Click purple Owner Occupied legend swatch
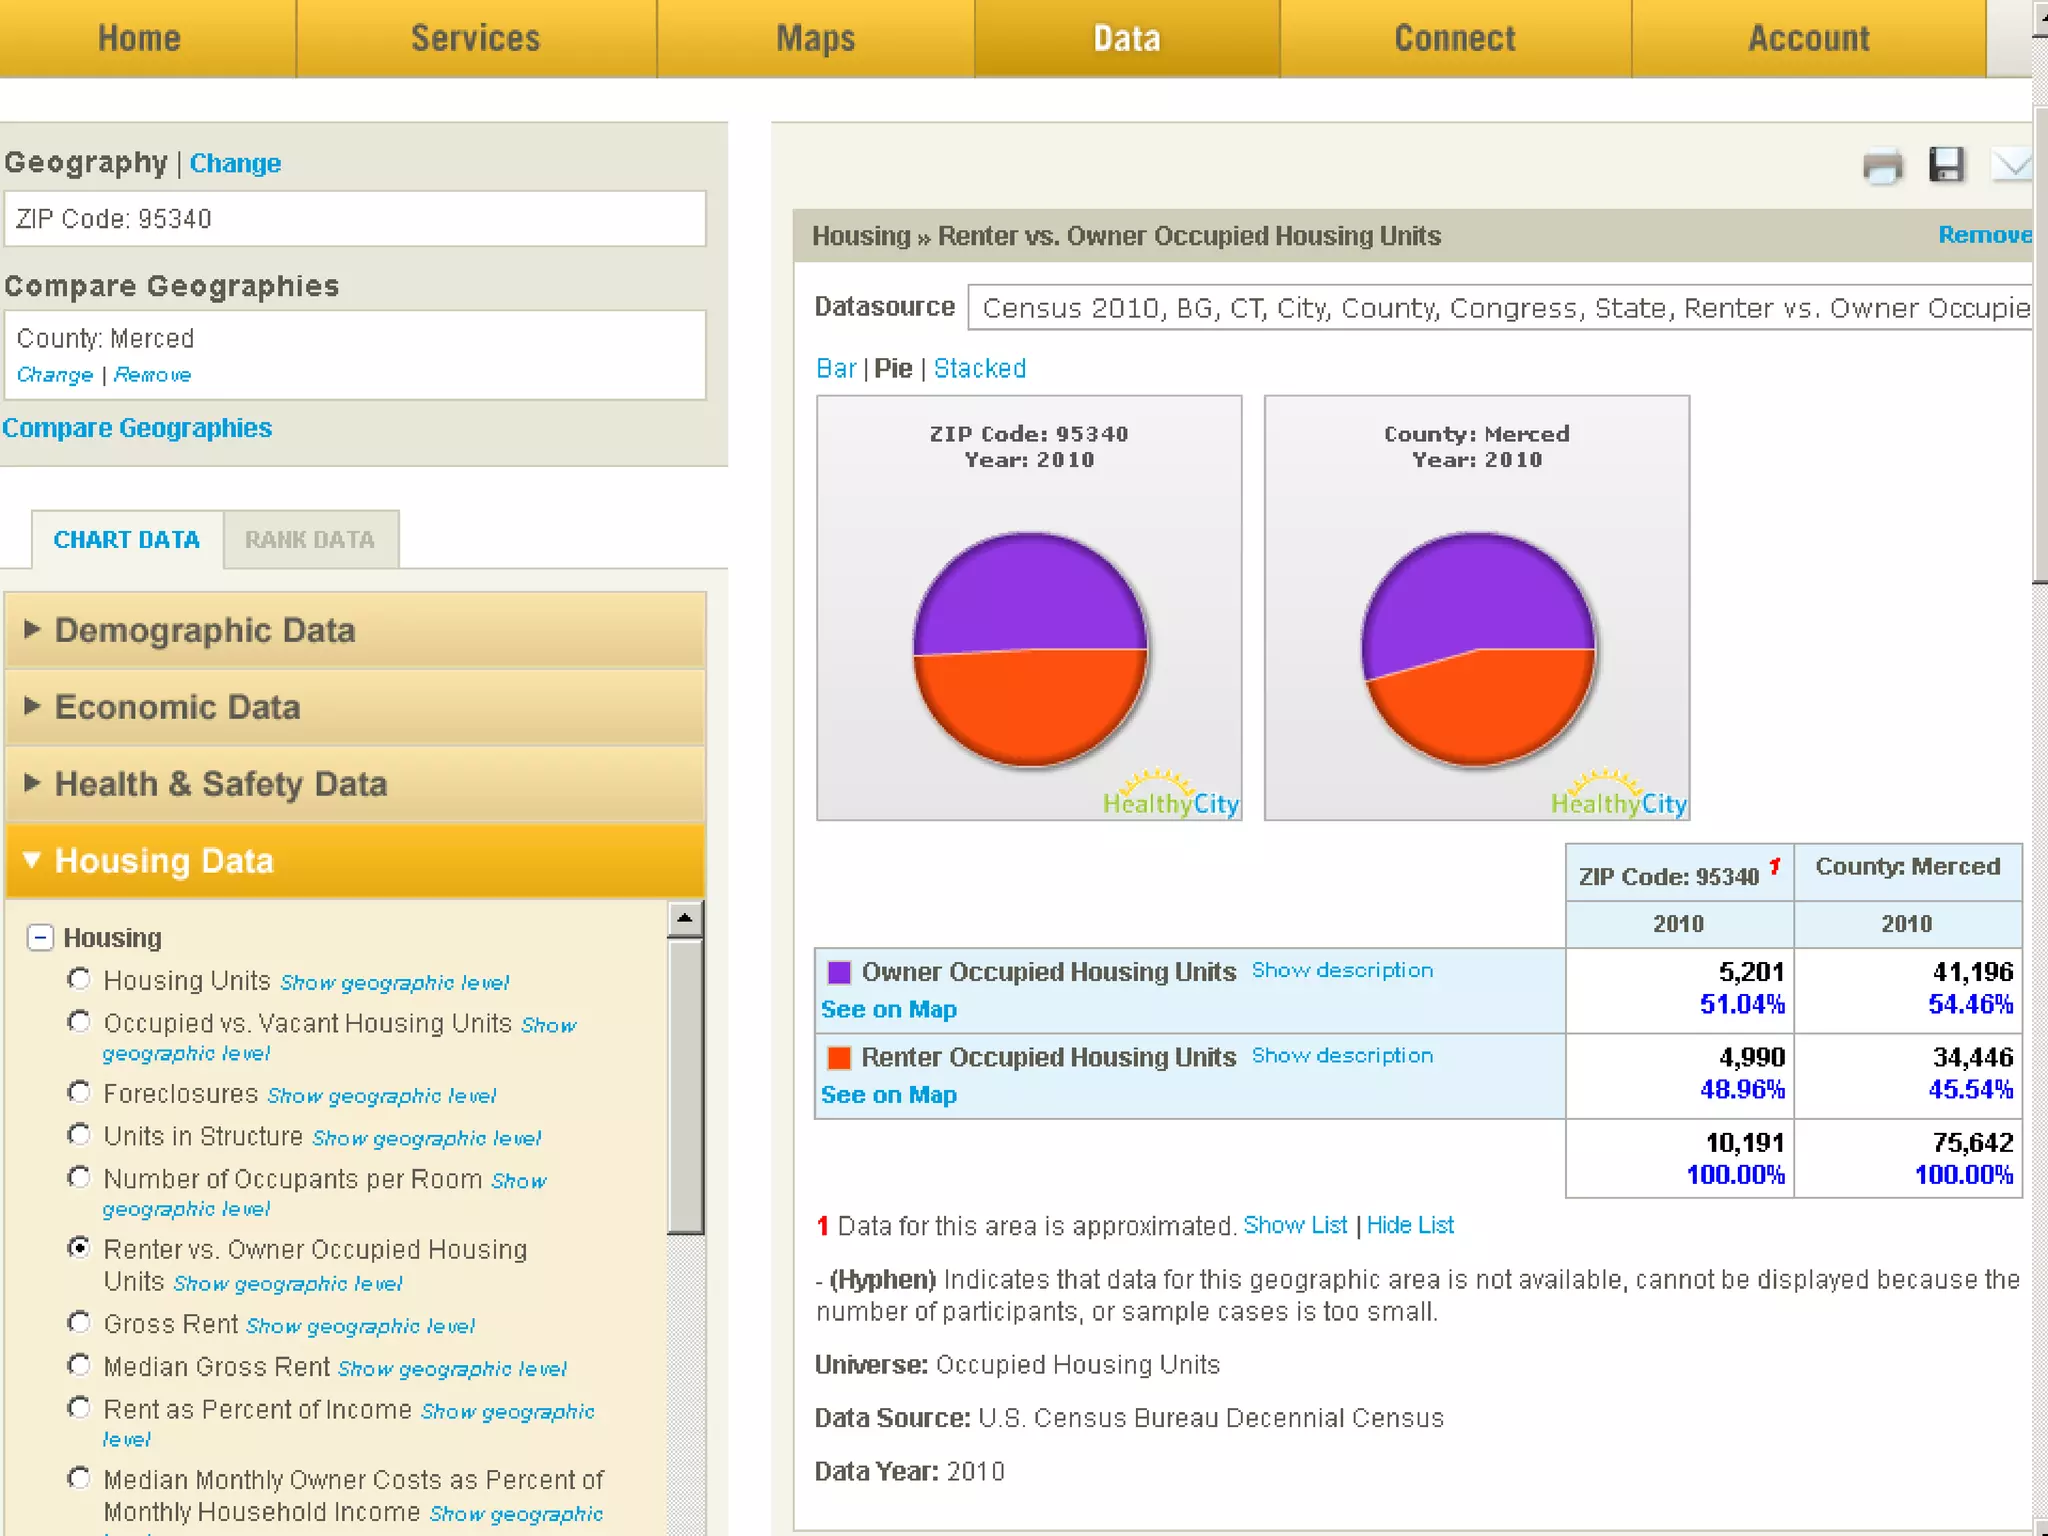Image resolution: width=2048 pixels, height=1536 pixels. click(x=839, y=972)
